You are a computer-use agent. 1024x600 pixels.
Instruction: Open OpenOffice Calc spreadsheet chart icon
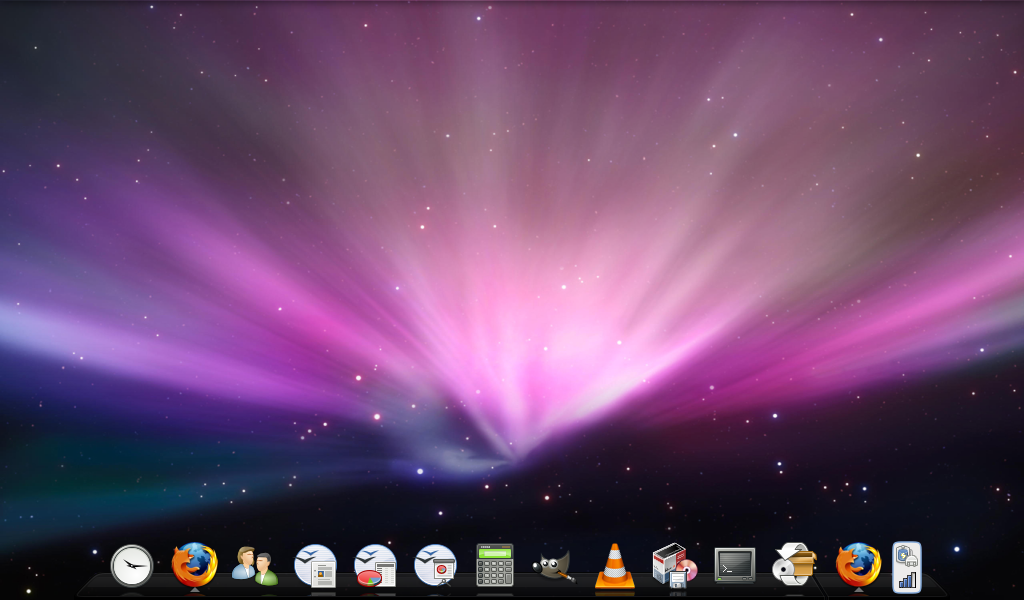tap(376, 565)
